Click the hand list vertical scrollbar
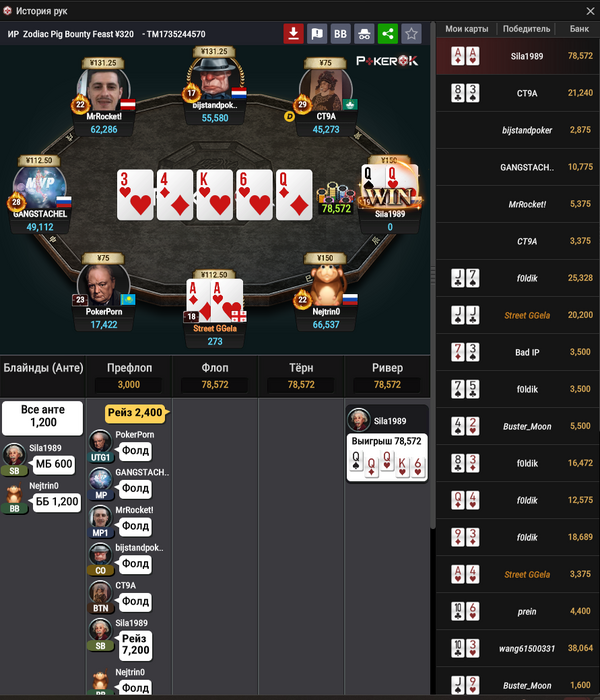The image size is (600, 700). 433,275
